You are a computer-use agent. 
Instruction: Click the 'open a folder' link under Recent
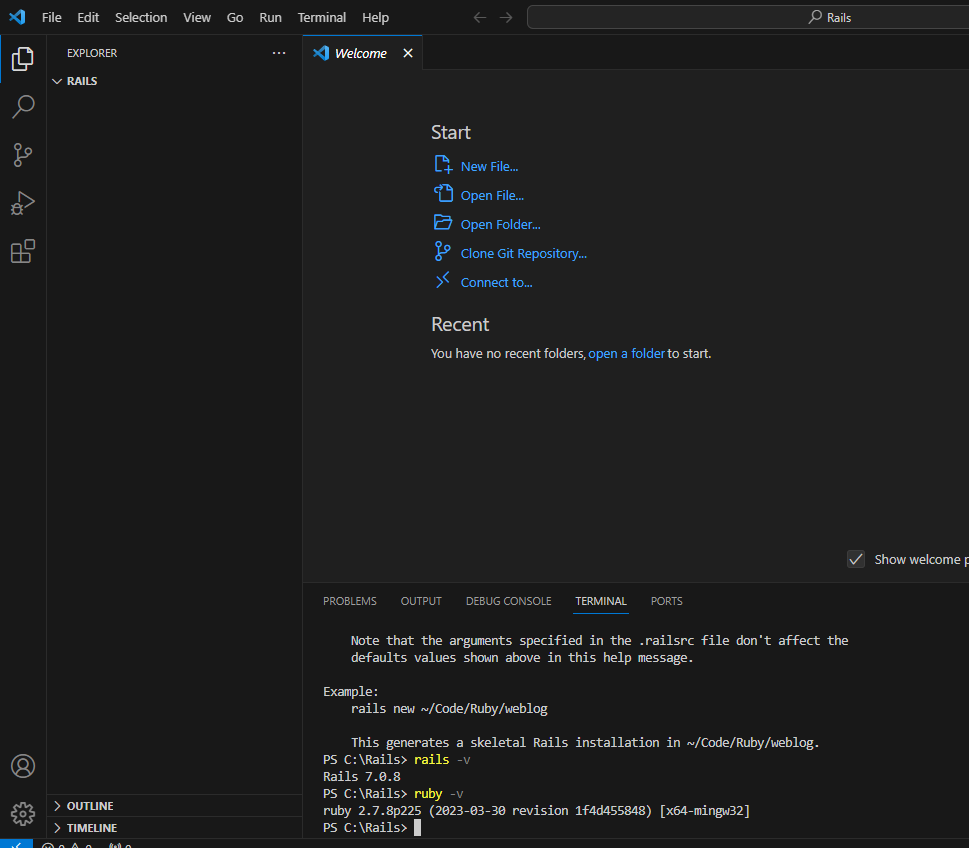click(x=626, y=354)
